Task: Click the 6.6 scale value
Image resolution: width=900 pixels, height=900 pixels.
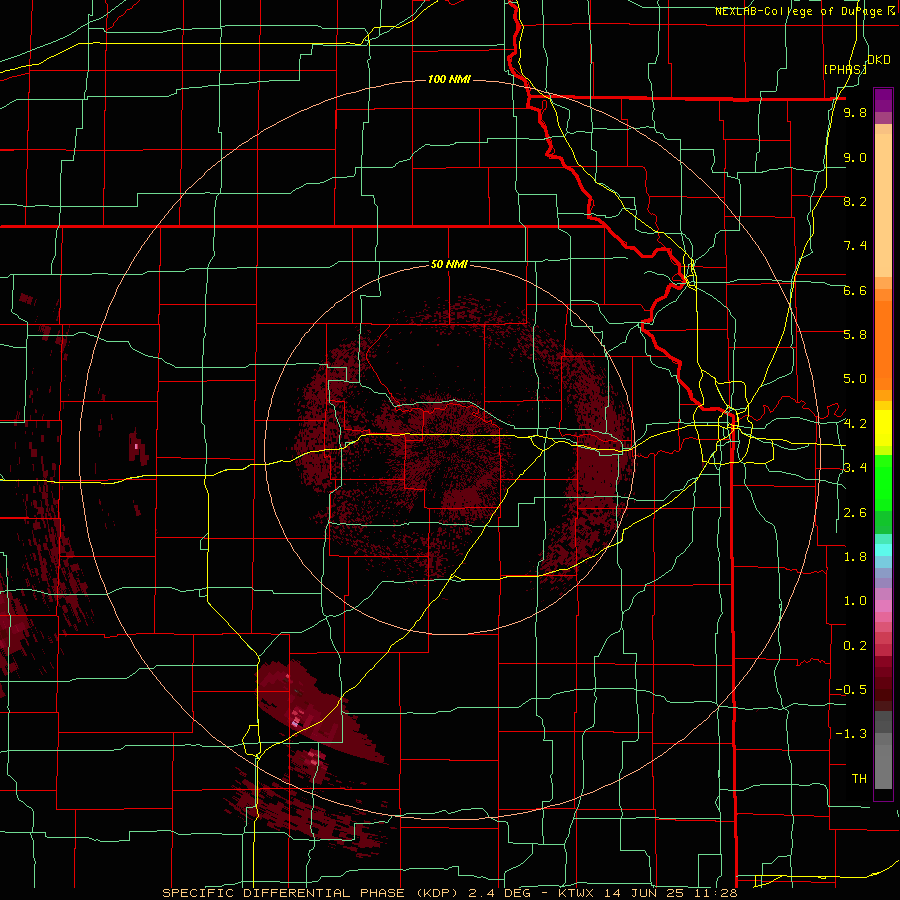Action: pyautogui.click(x=855, y=290)
